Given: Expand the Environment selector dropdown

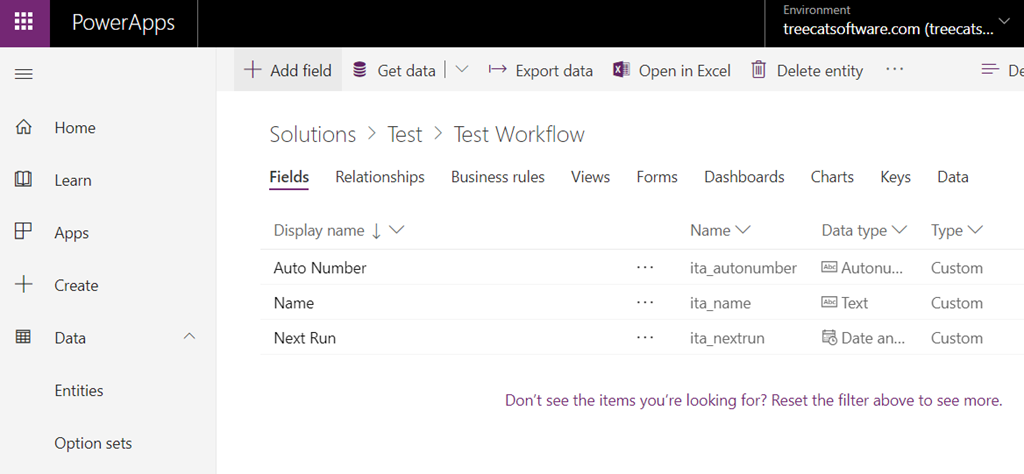Looking at the screenshot, I should (1004, 21).
